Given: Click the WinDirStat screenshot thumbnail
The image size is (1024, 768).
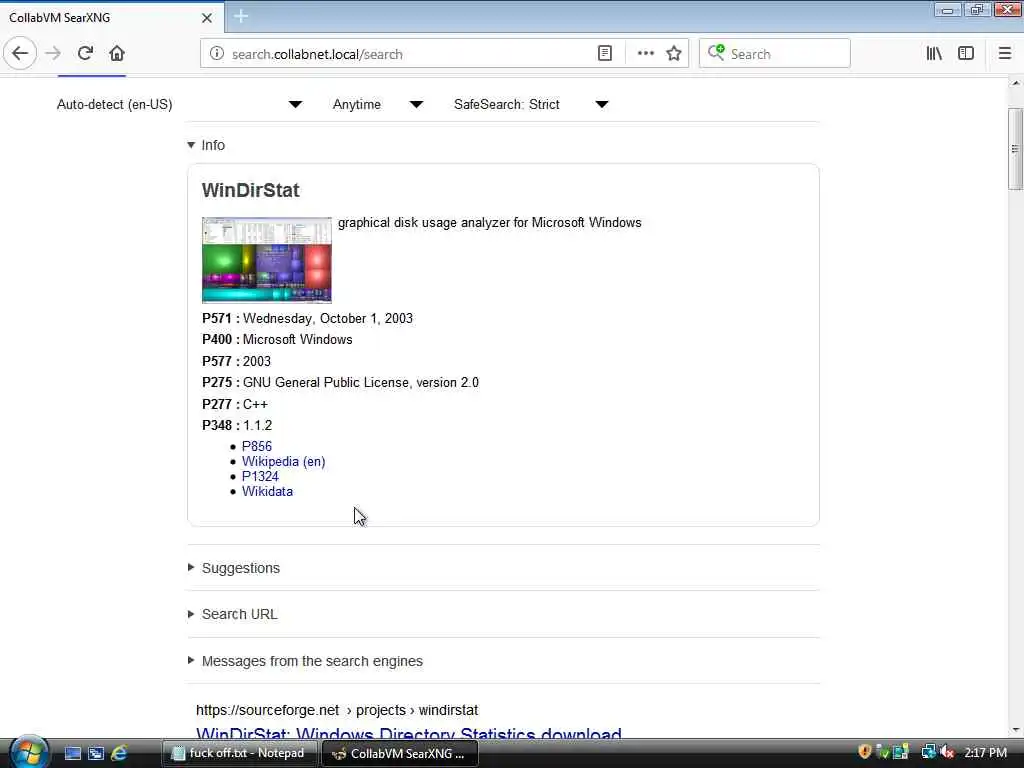Looking at the screenshot, I should pyautogui.click(x=266, y=260).
